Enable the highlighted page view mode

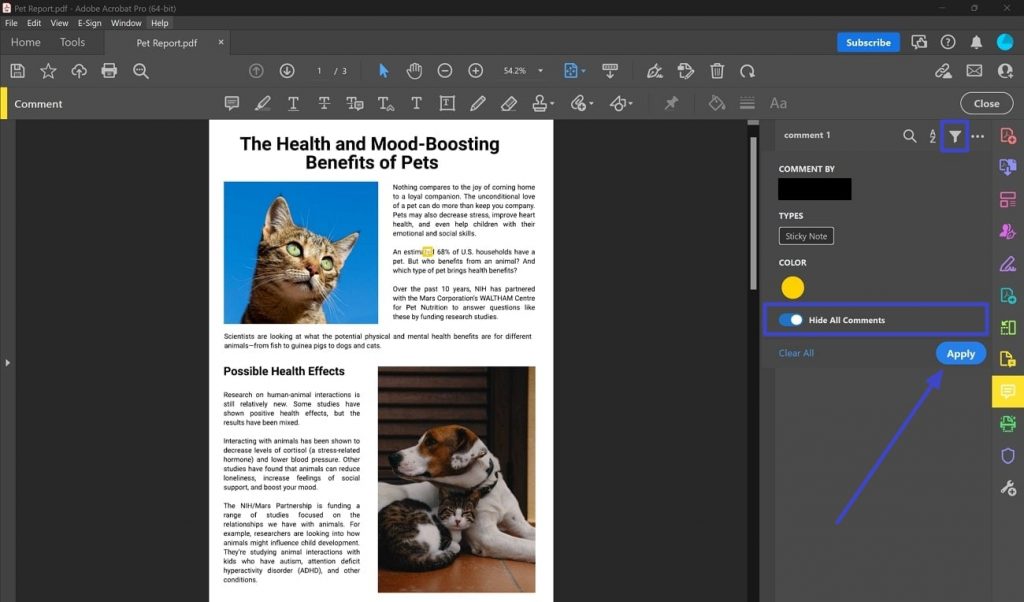[x=572, y=71]
